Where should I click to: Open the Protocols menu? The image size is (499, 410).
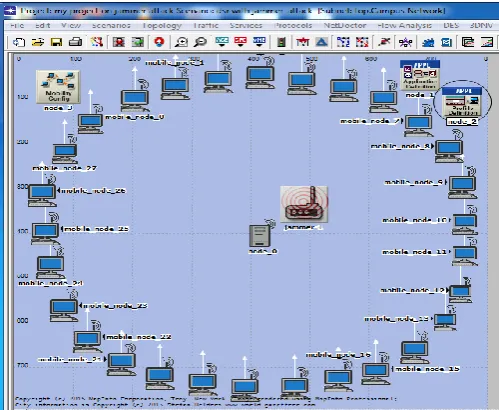point(293,25)
